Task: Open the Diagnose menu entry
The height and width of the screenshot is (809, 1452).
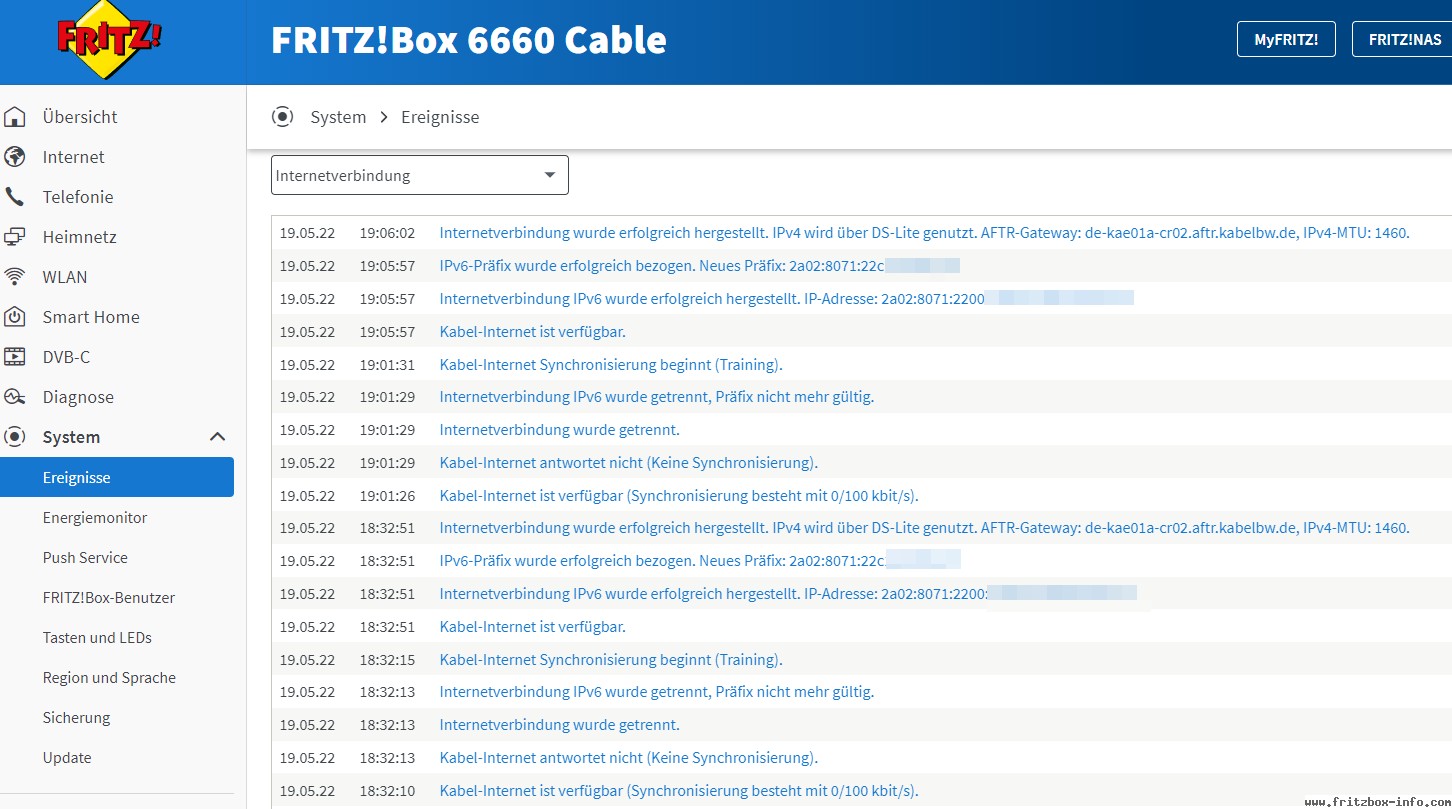Action: (x=78, y=397)
